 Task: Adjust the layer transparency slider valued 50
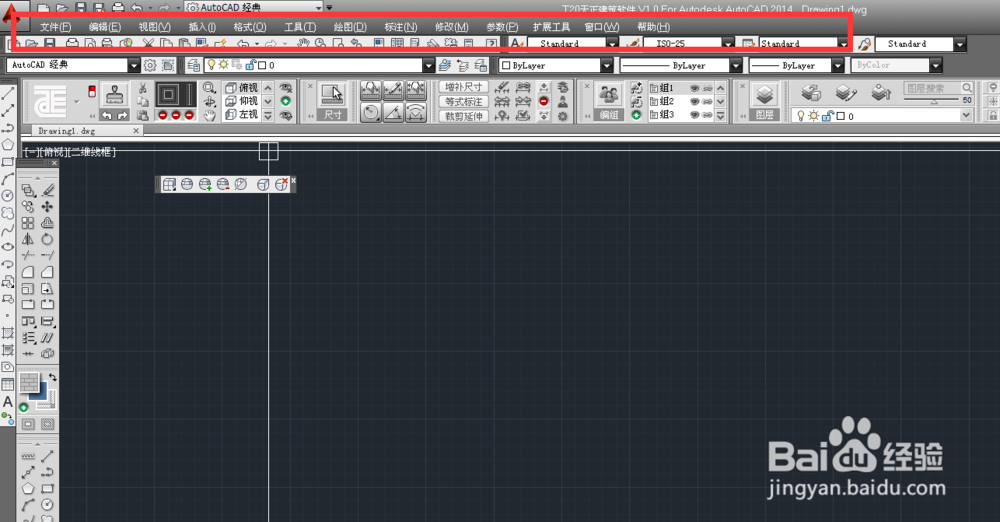pyautogui.click(x=934, y=101)
